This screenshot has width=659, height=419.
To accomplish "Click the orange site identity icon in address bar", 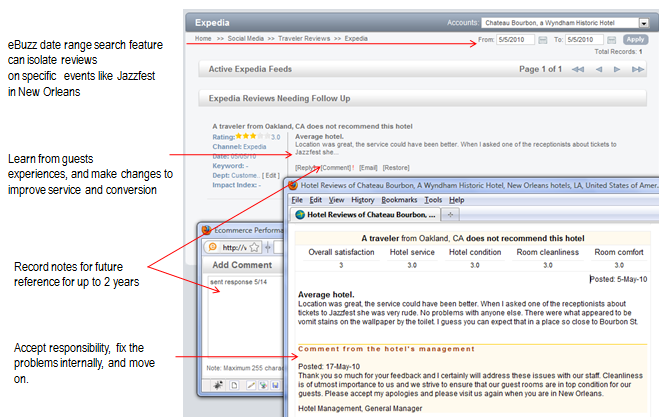I will click(213, 247).
